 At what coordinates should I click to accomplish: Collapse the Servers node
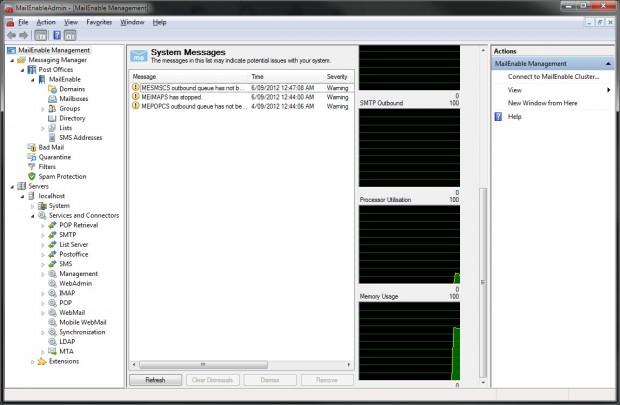tap(12, 186)
